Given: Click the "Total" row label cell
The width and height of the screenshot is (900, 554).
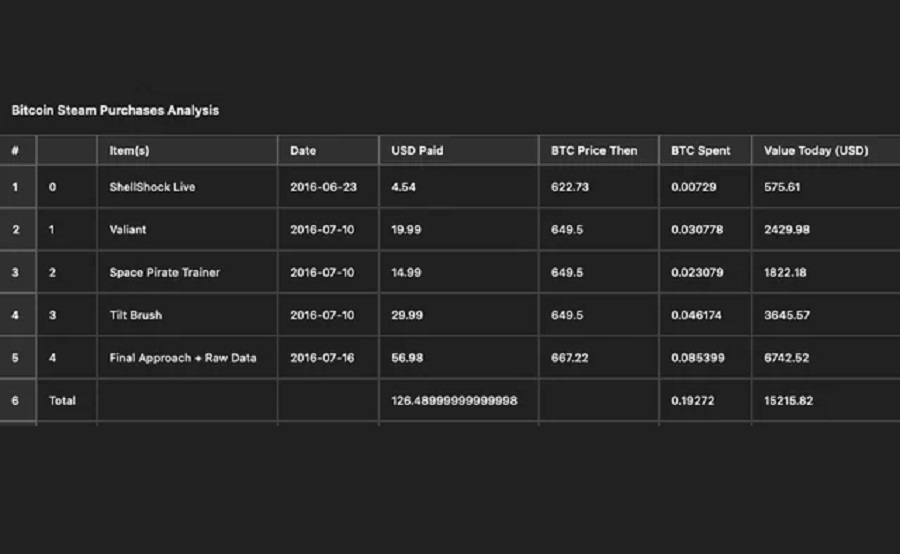Looking at the screenshot, I should [x=63, y=401].
